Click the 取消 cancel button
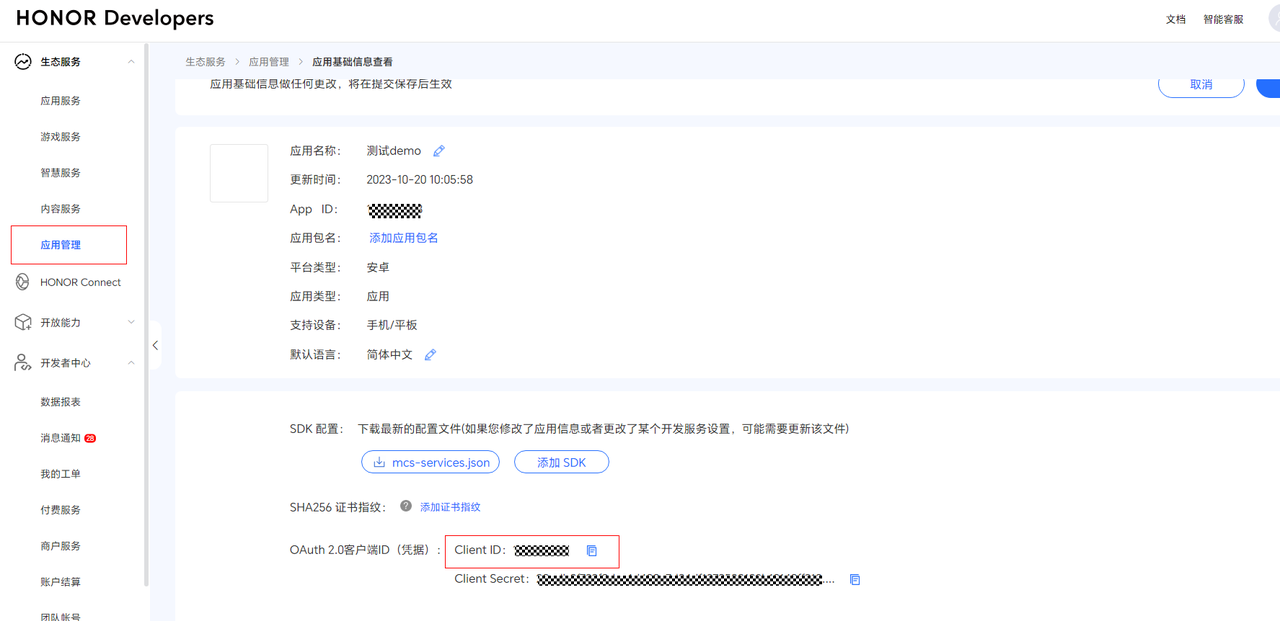Viewport: 1280px width, 621px height. pos(1201,85)
